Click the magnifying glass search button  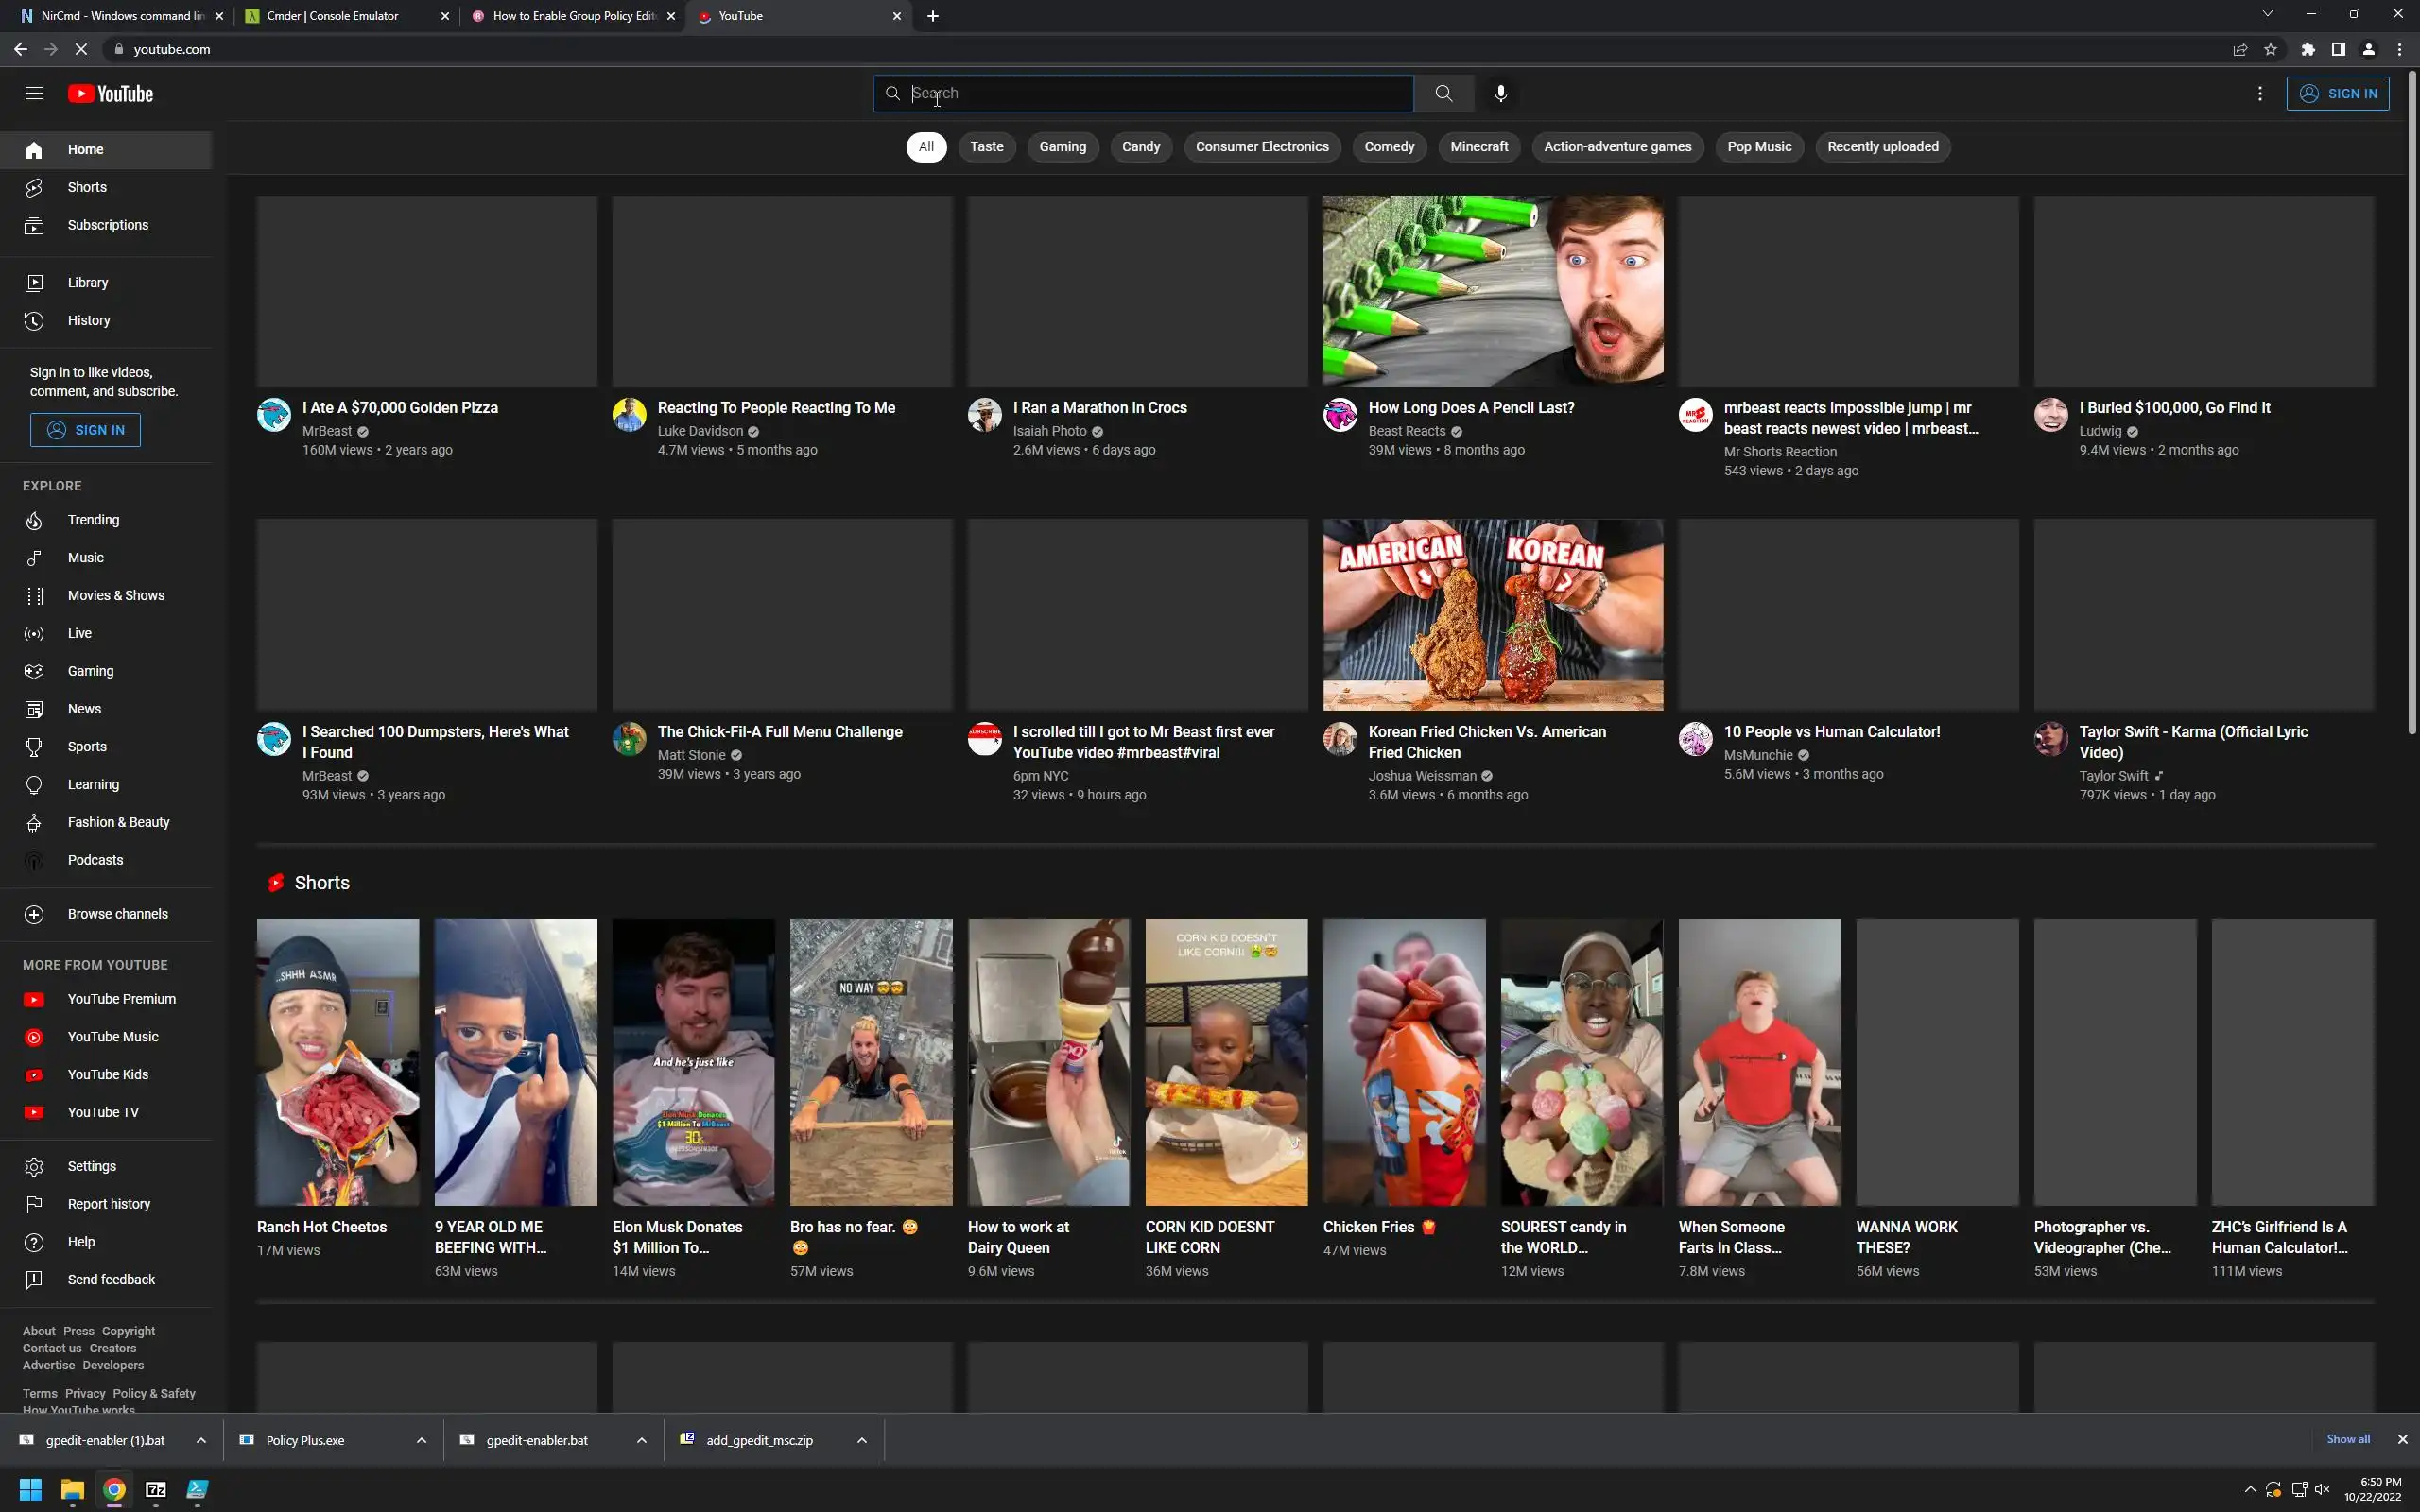(1443, 93)
